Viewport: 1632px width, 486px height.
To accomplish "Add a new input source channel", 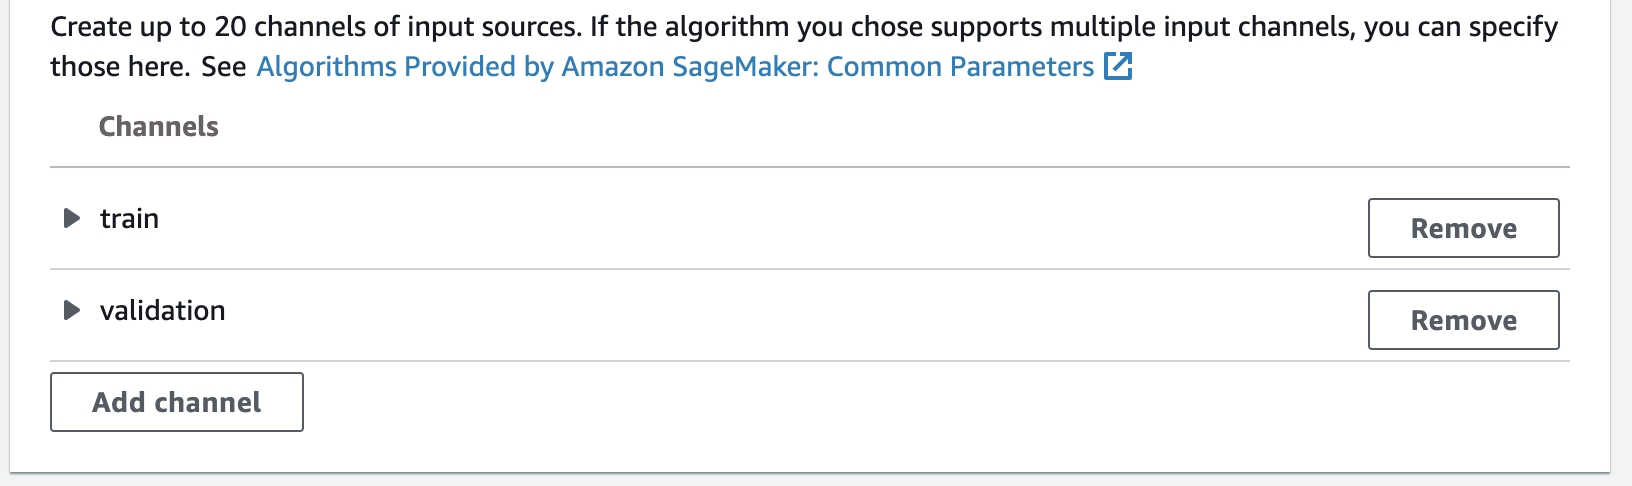I will pyautogui.click(x=177, y=402).
